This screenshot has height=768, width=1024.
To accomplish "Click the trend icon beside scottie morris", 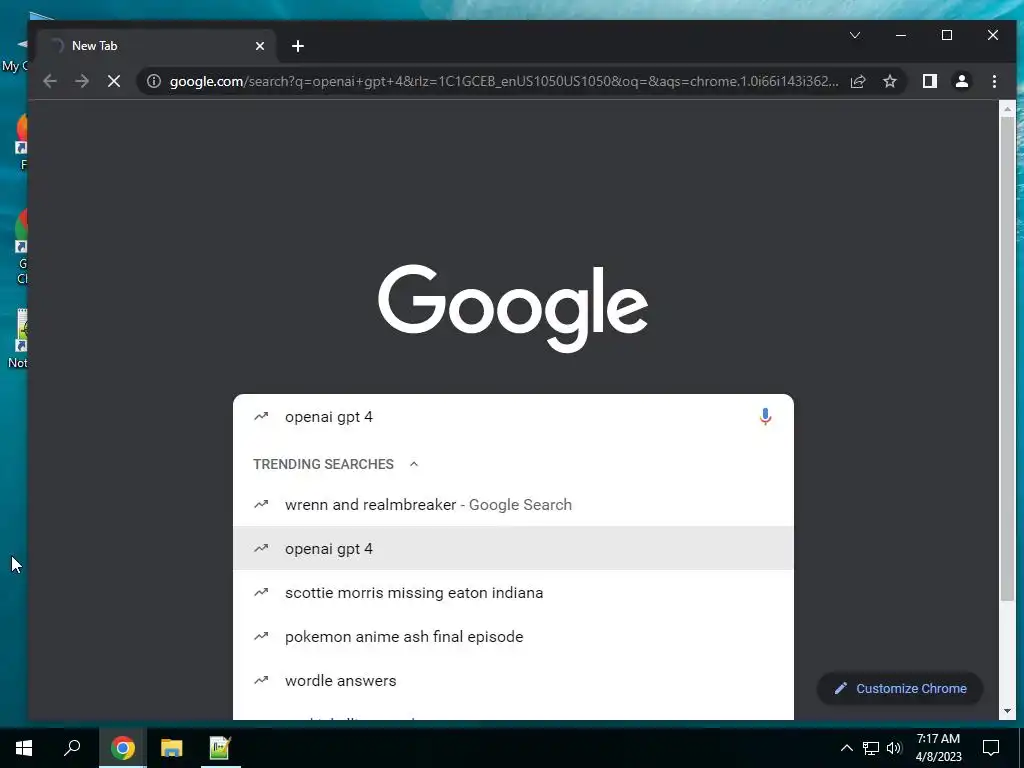I will tap(261, 592).
